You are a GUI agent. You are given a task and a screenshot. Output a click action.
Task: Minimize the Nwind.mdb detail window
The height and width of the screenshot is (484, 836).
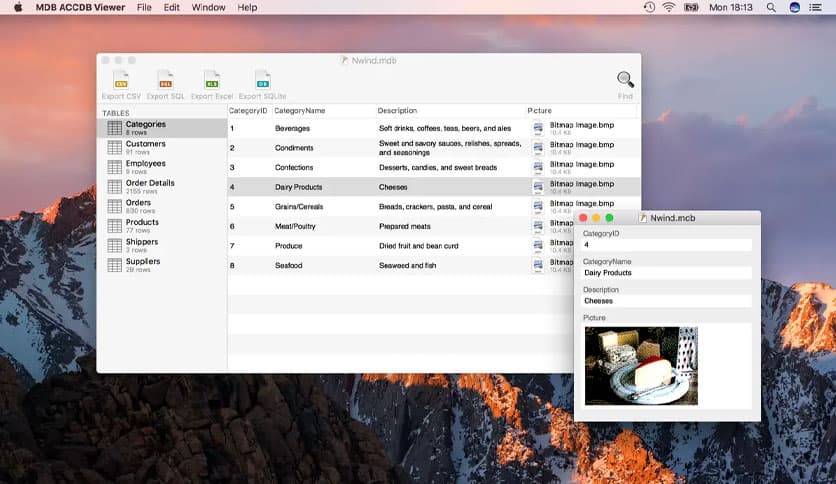(x=596, y=218)
